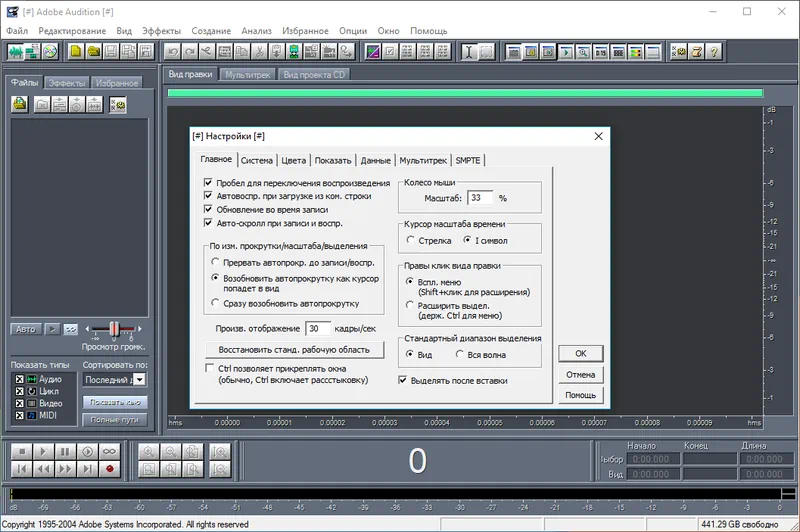Switch to 'Вид проекта CD' view tab
Viewport: 800px width, 532px height.
(314, 75)
